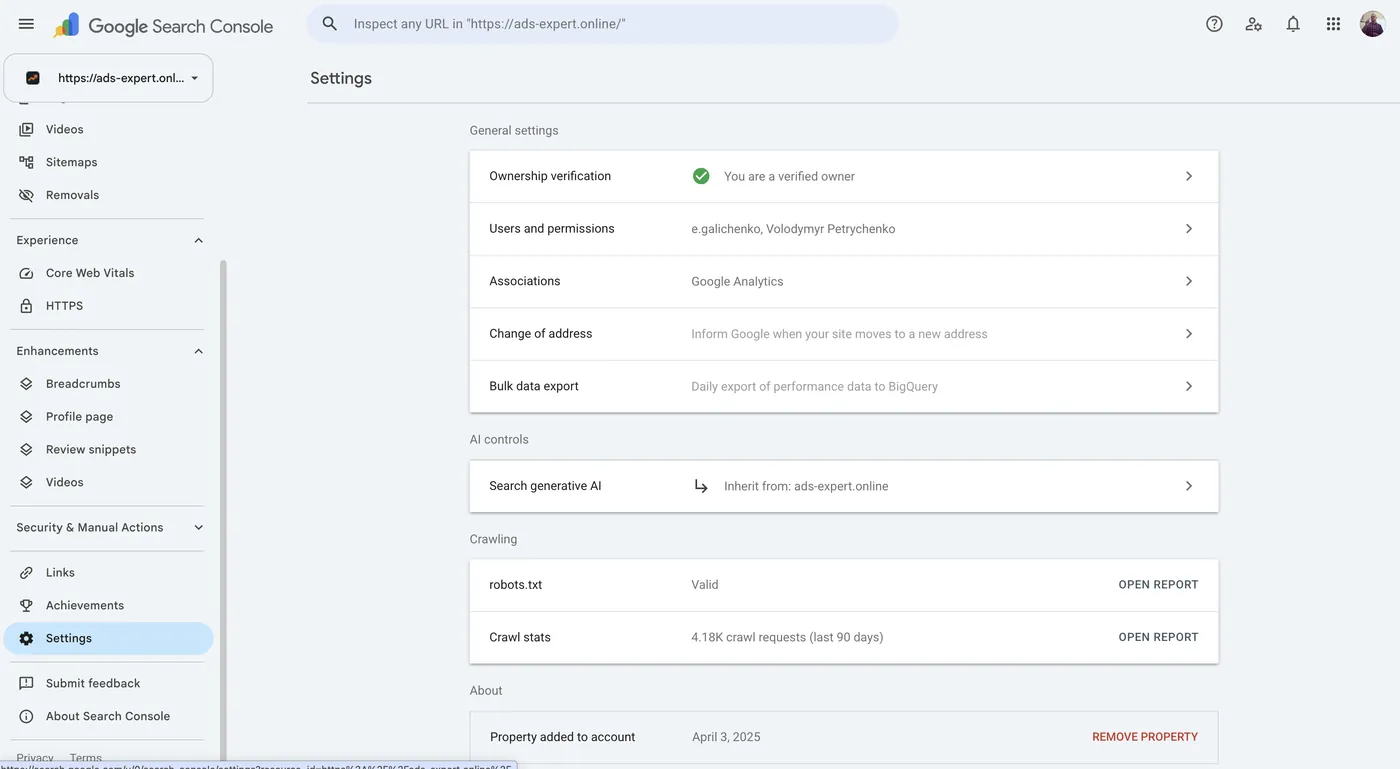
Task: Open About Search Console link
Action: point(108,717)
